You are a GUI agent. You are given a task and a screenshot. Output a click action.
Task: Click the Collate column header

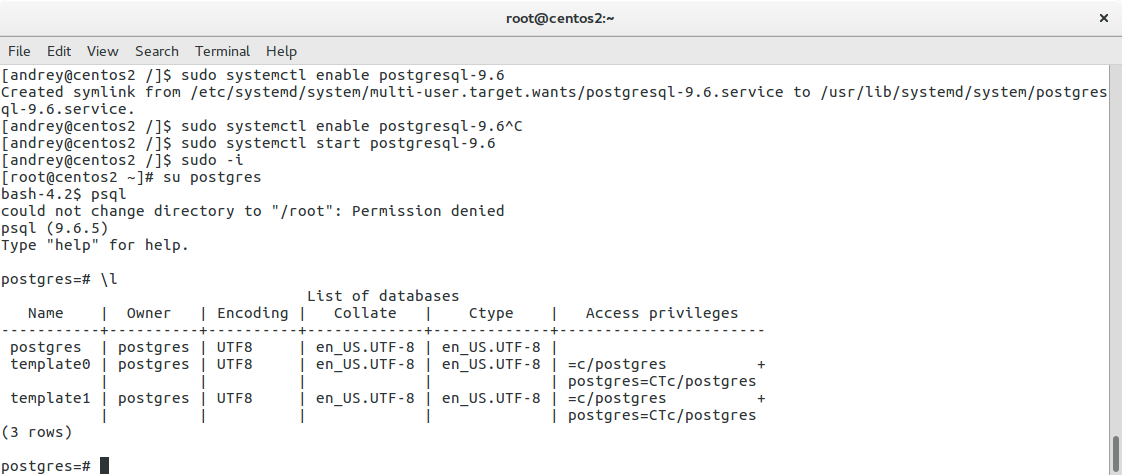point(365,313)
